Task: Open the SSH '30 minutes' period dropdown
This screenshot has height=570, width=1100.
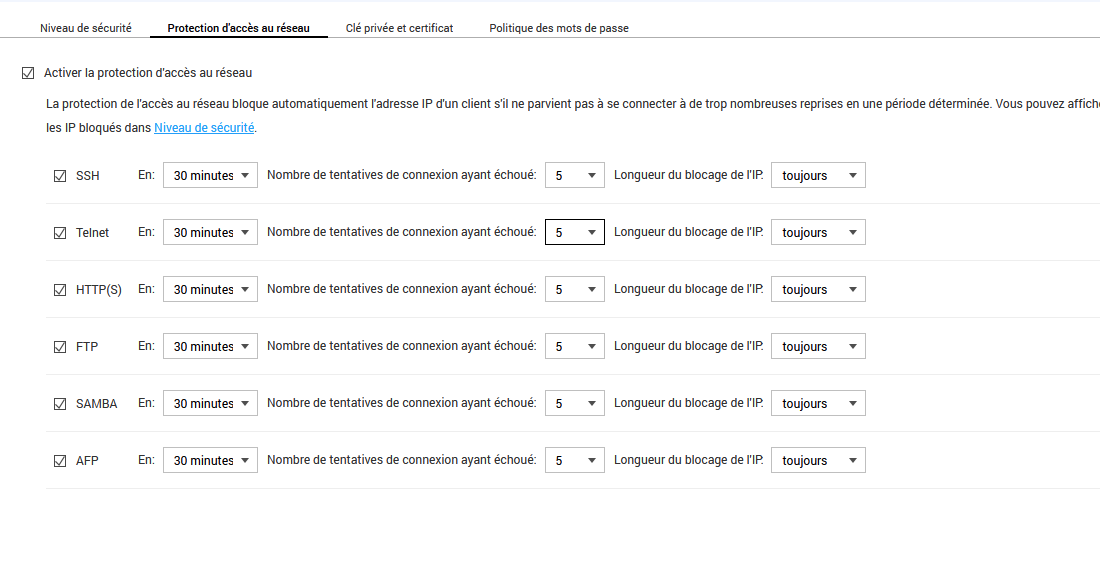Action: [x=210, y=176]
